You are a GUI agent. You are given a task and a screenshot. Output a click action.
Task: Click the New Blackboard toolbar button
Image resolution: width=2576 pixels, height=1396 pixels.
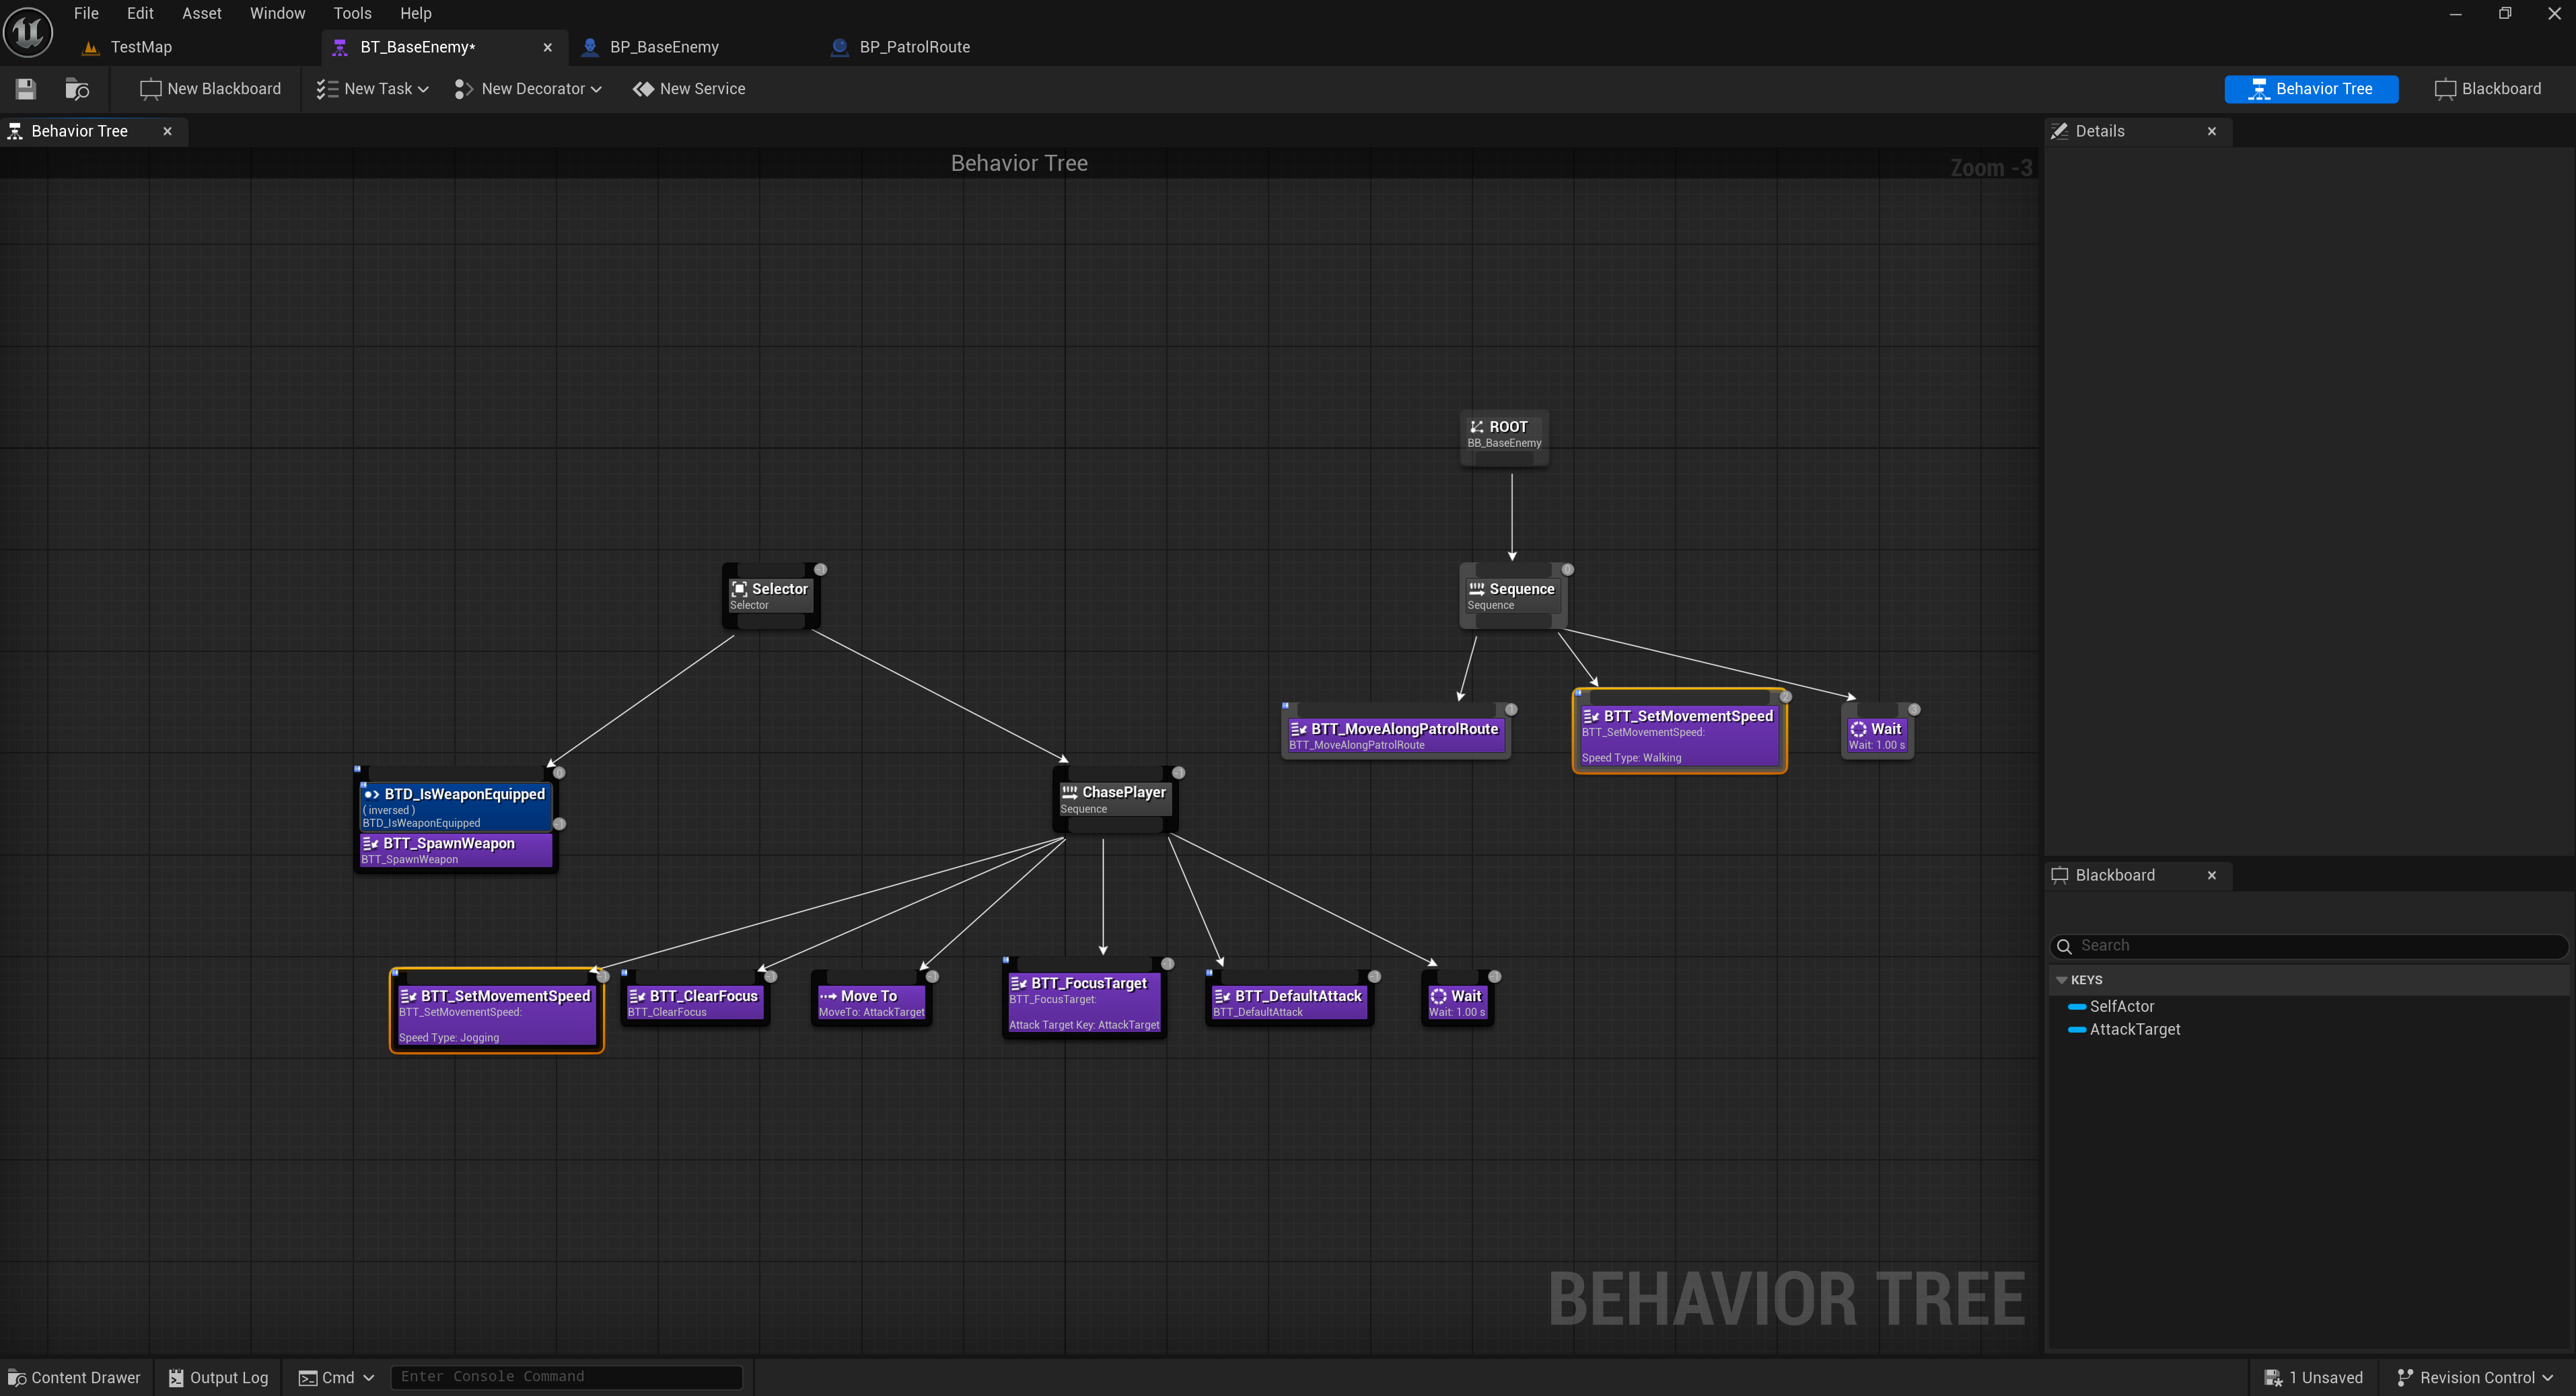click(x=210, y=89)
